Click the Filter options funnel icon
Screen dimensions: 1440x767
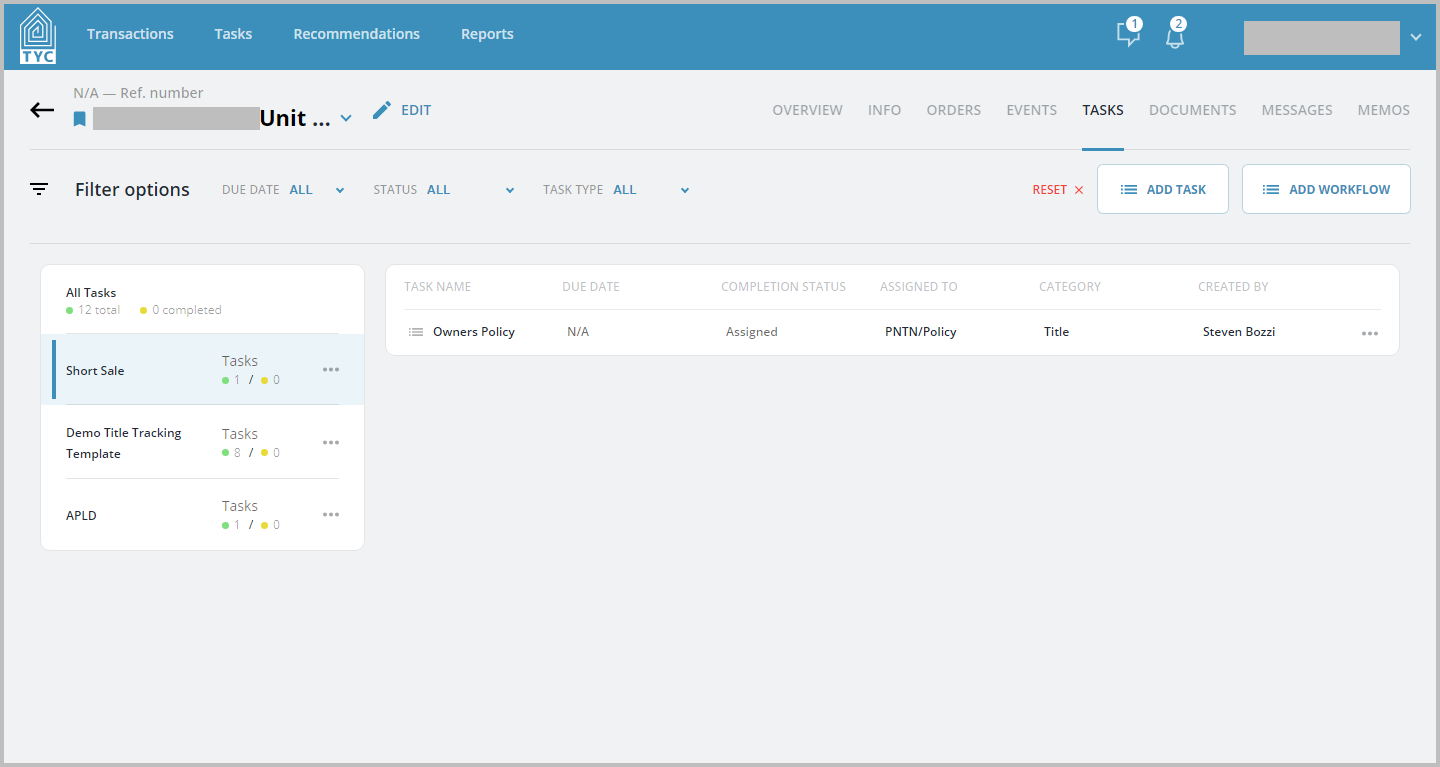(x=39, y=189)
